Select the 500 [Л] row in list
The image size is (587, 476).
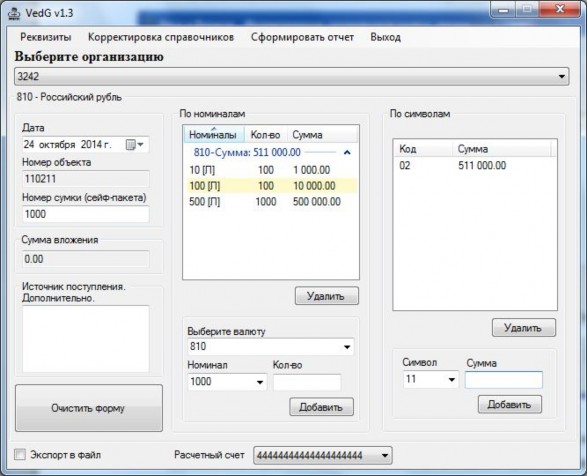(x=270, y=202)
